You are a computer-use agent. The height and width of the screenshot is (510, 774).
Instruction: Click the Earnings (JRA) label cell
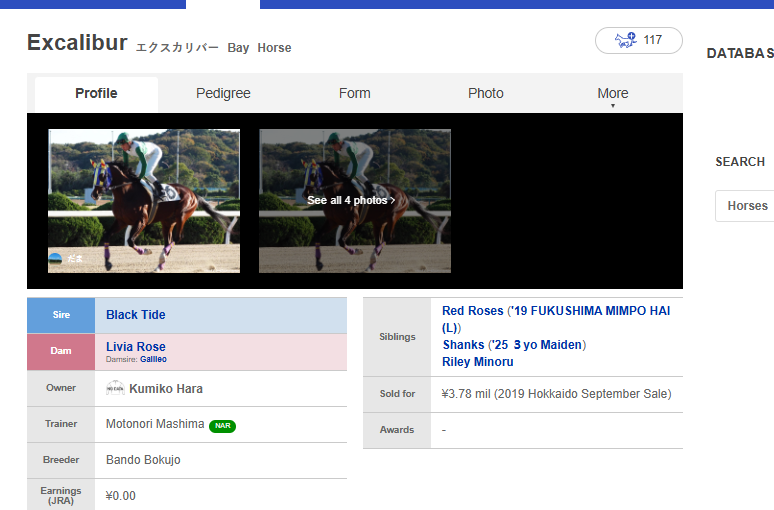click(x=61, y=495)
